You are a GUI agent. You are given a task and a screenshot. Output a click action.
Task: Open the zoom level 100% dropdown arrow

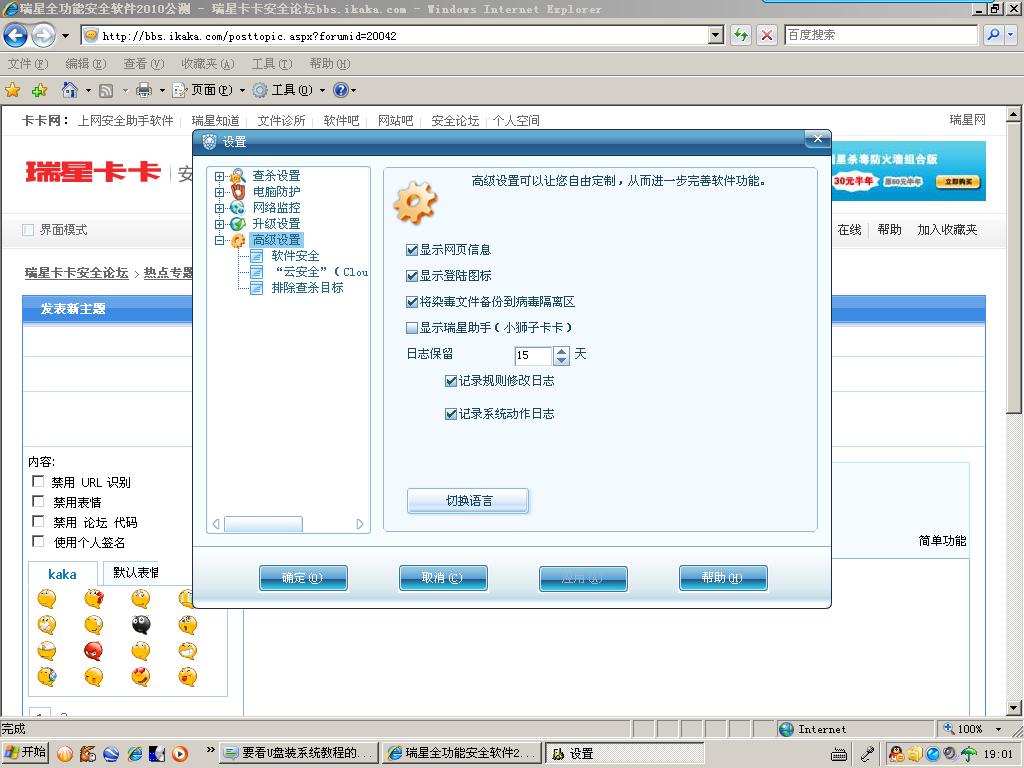(999, 729)
